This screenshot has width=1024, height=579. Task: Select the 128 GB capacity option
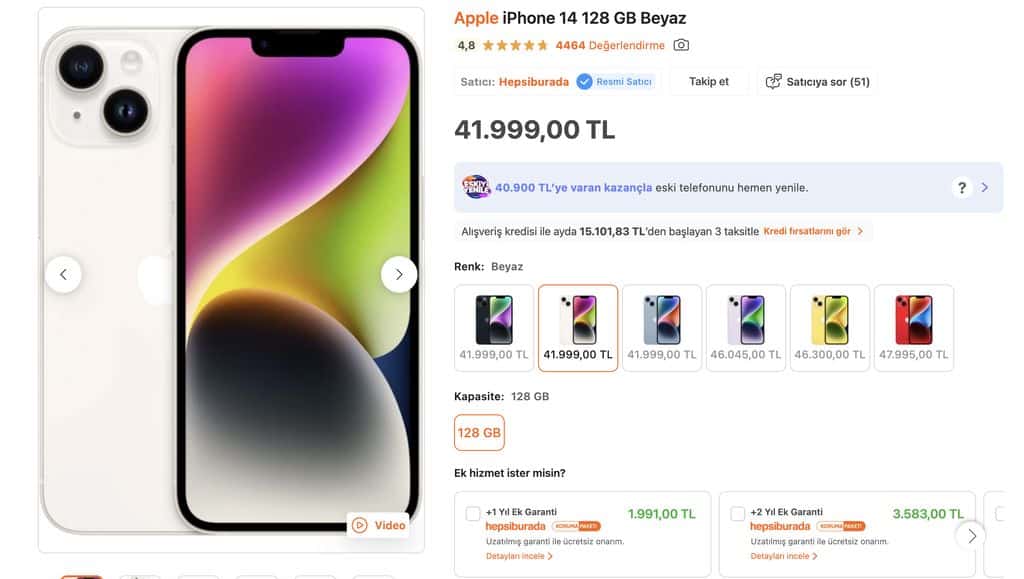click(x=479, y=433)
